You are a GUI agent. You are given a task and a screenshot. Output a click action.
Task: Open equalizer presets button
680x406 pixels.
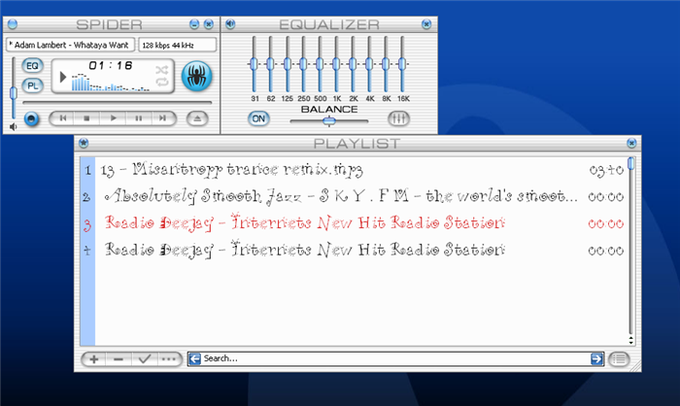point(398,118)
